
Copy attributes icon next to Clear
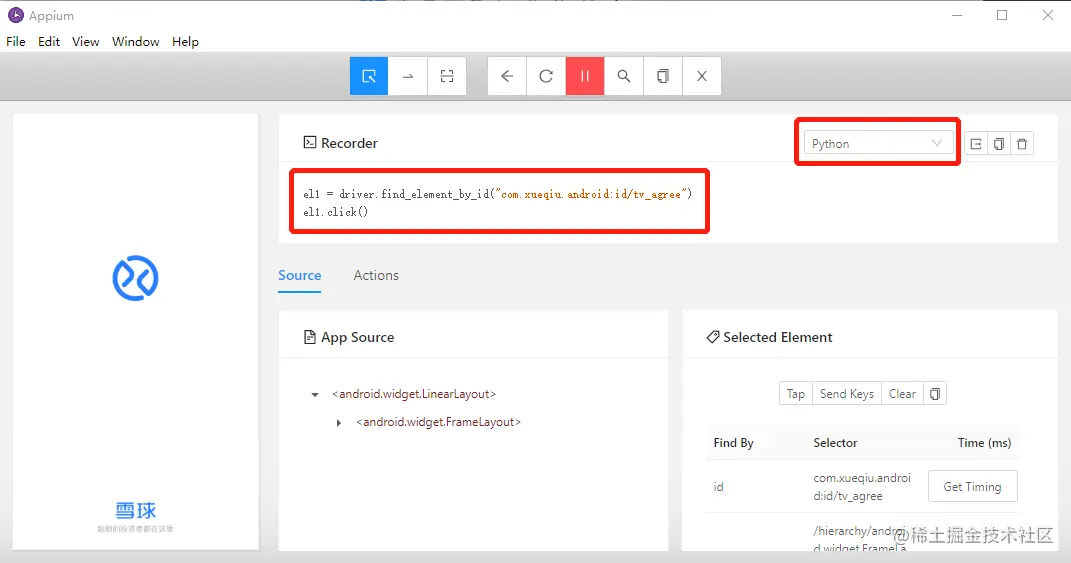click(x=935, y=394)
